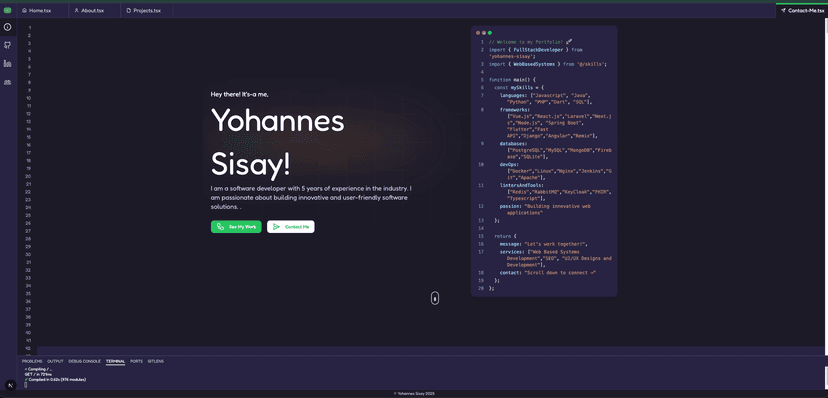Select the GITLENS panel tab

(156, 361)
